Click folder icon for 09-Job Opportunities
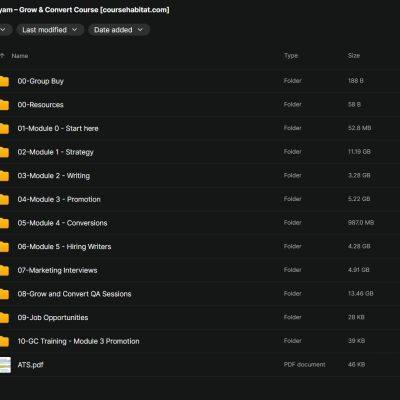Image resolution: width=400 pixels, height=400 pixels. [x=4, y=318]
